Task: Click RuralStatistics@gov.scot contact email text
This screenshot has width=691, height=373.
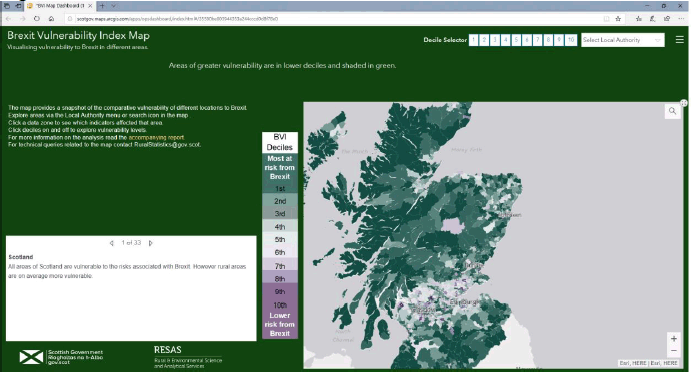Action: [167, 144]
